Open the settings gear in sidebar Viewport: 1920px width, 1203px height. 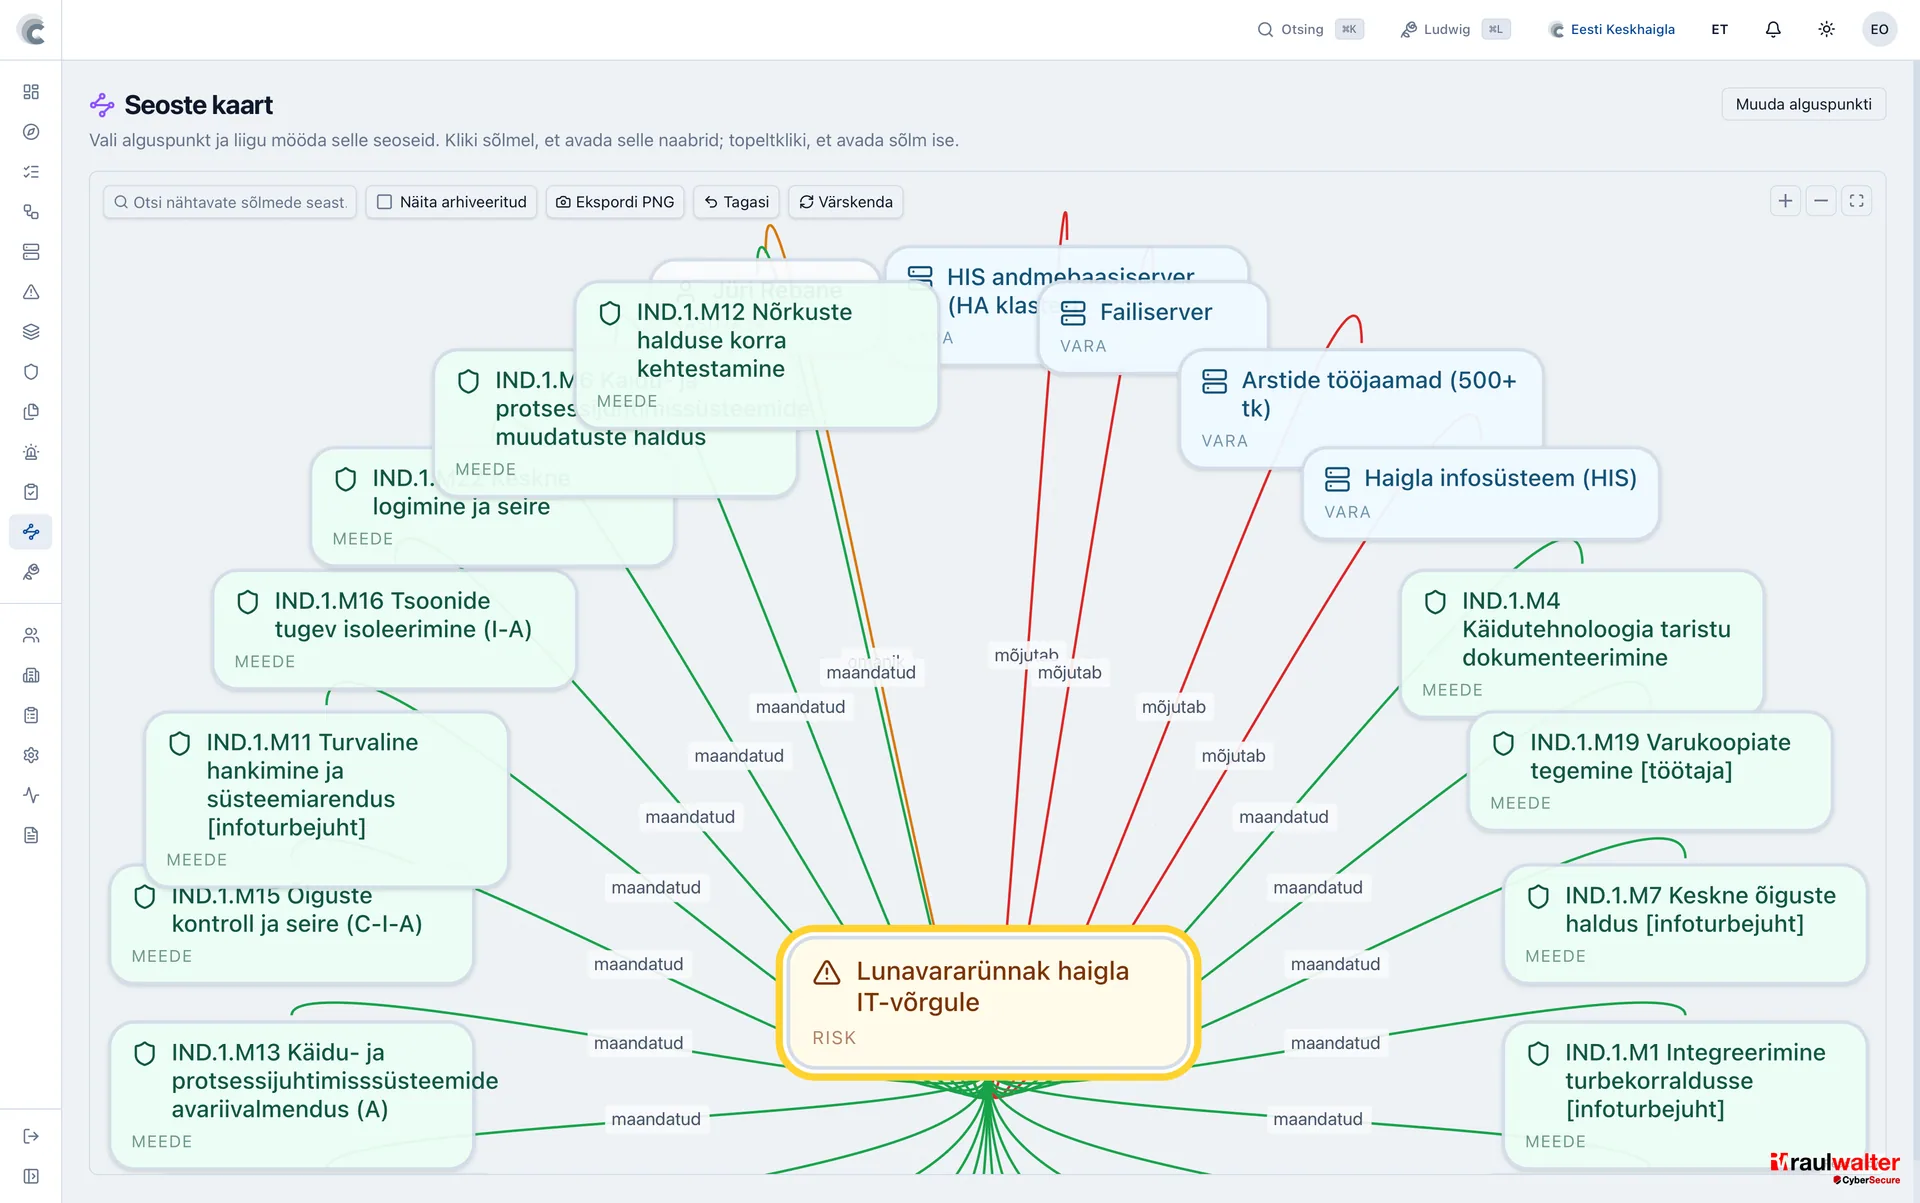click(31, 755)
